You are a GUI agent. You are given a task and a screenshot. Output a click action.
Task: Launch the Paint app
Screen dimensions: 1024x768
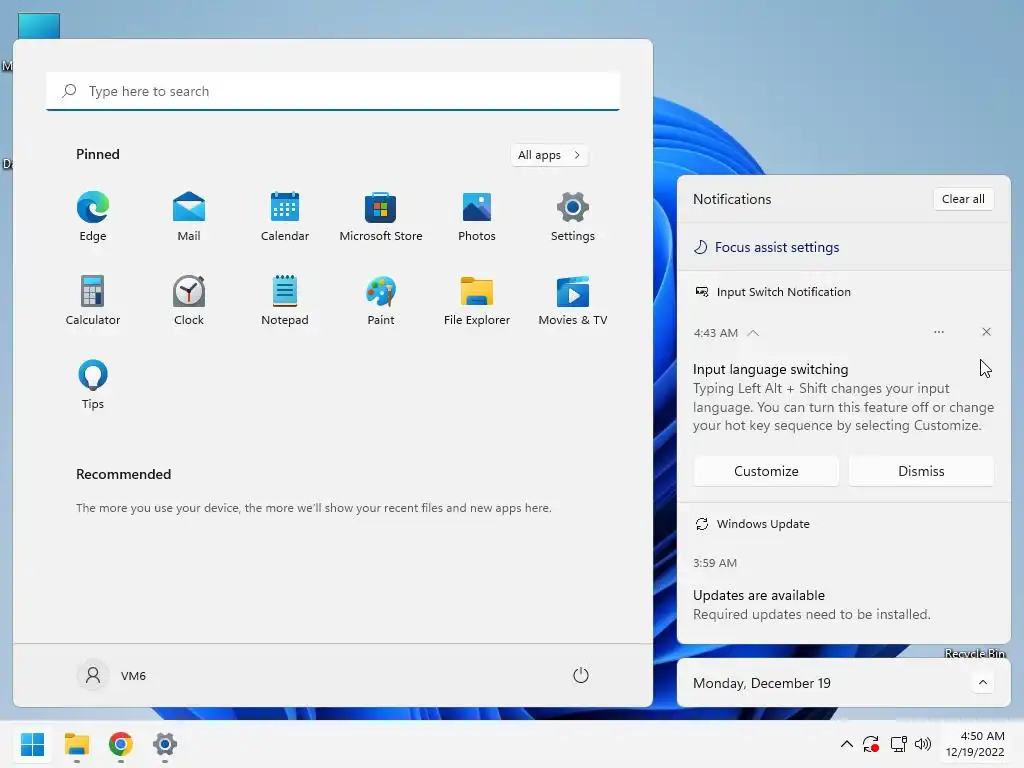(381, 300)
